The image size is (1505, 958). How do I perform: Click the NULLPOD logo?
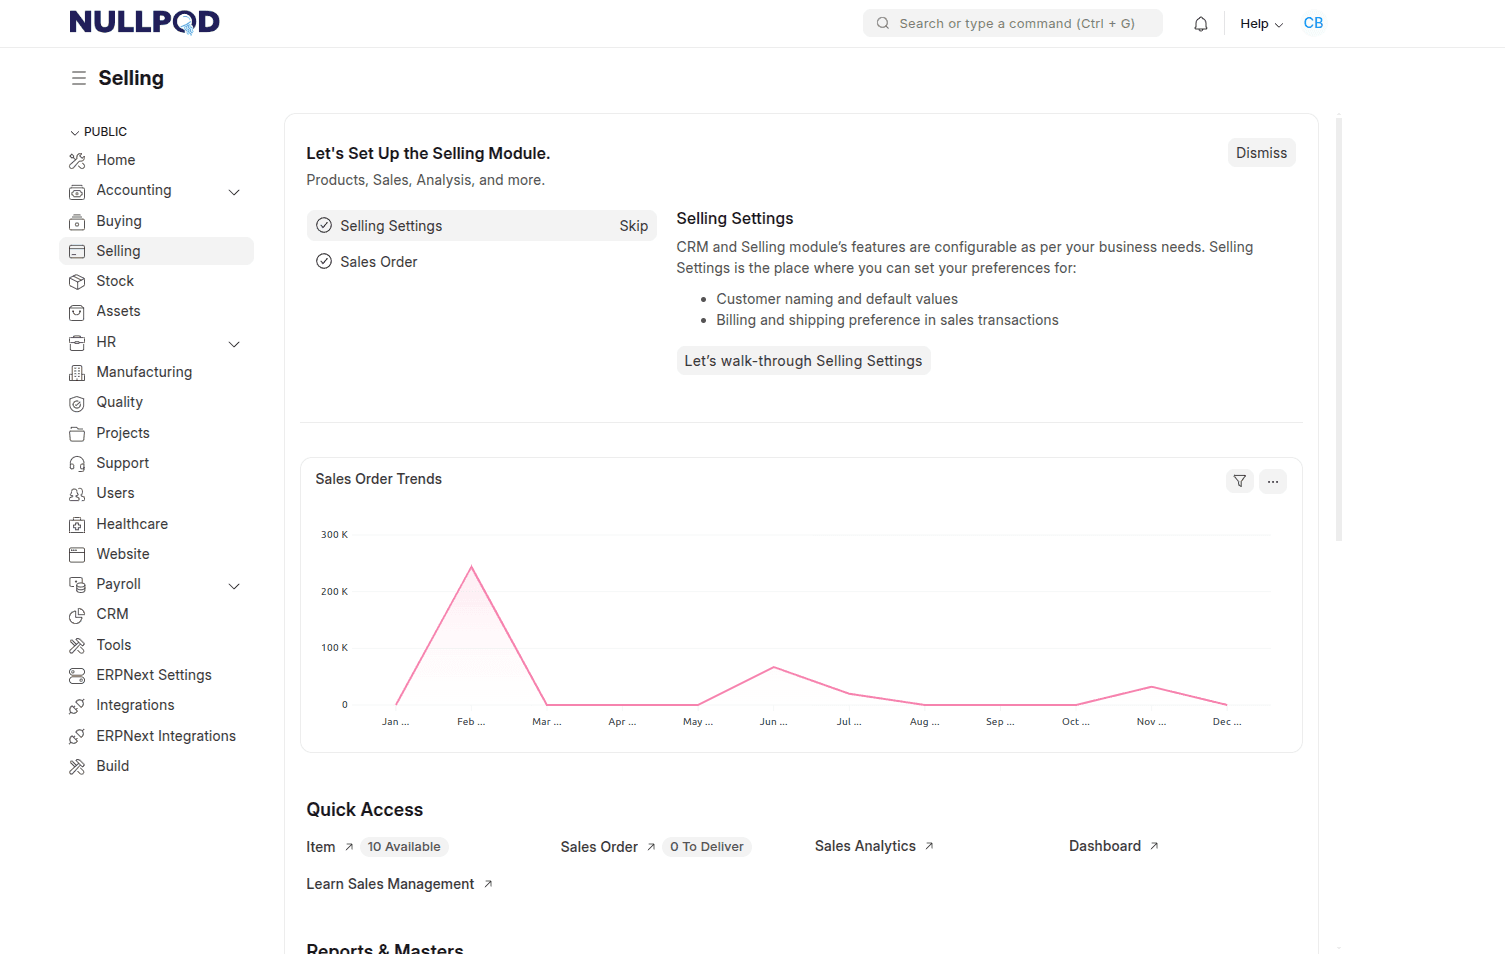(x=144, y=22)
